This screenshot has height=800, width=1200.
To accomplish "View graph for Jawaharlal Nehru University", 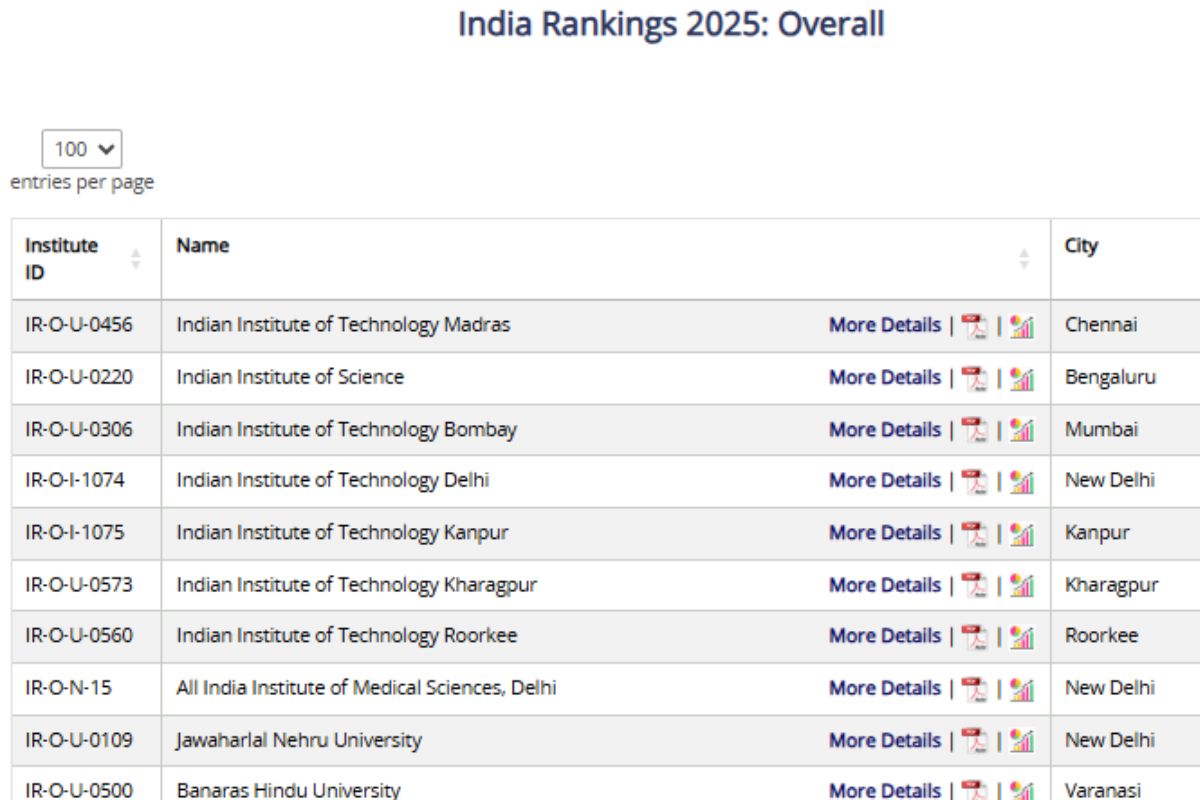I will coord(1021,739).
